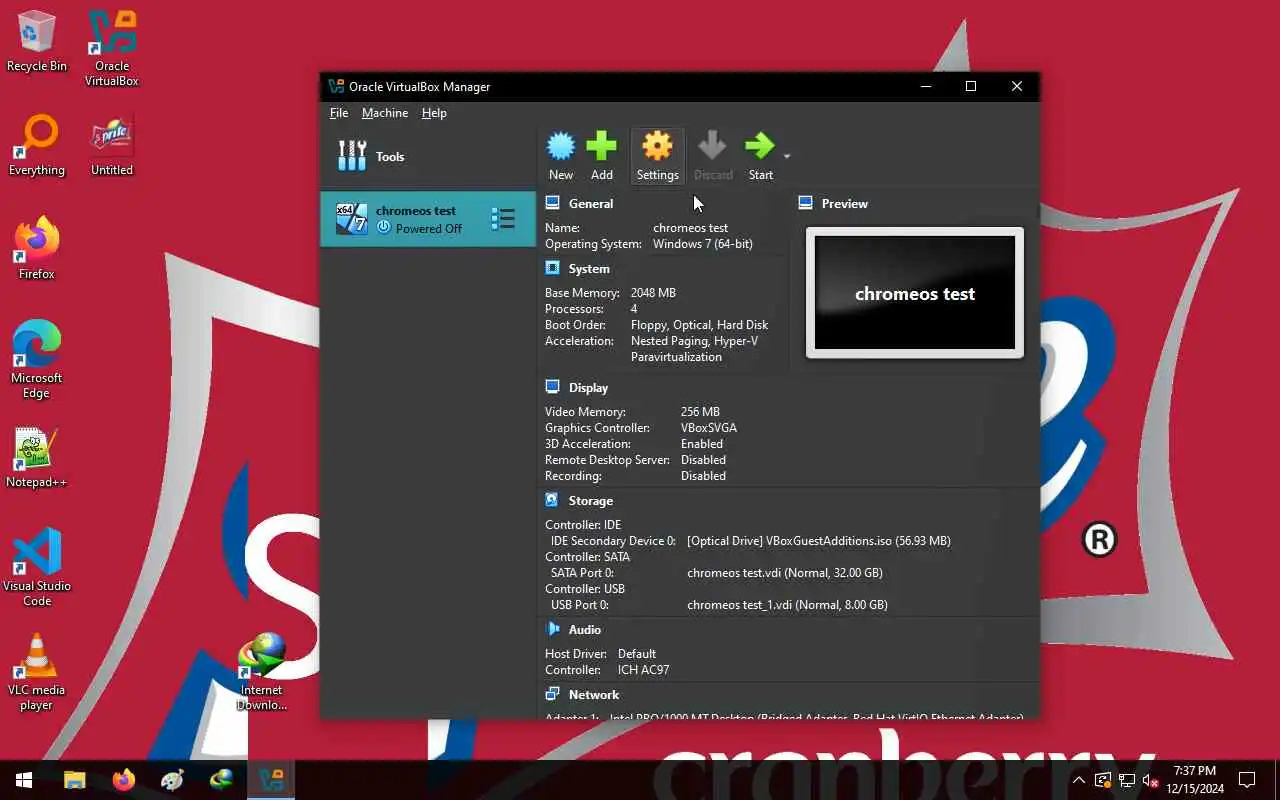Open the notification center icon

(1247, 780)
